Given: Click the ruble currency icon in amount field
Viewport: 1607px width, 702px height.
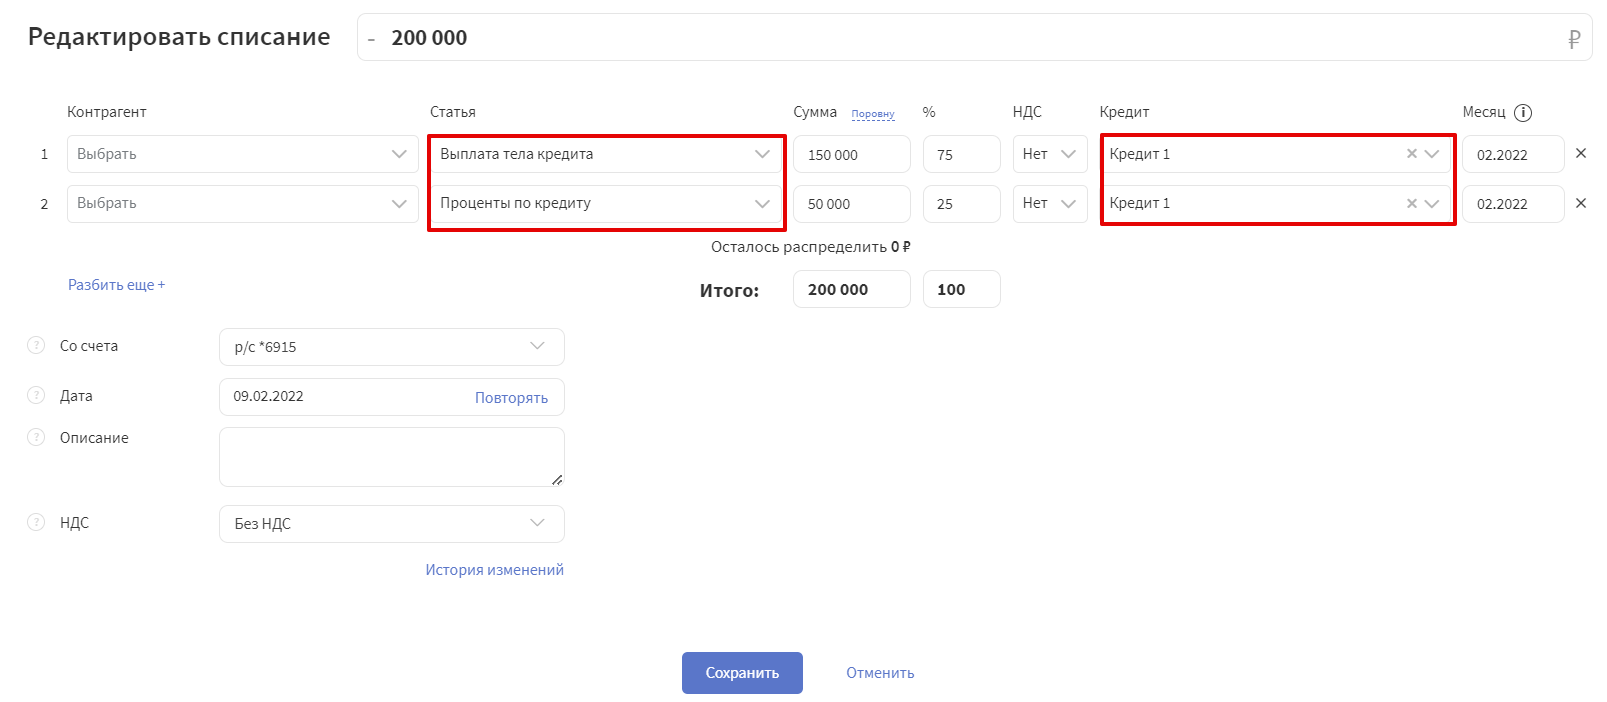Looking at the screenshot, I should pos(1574,39).
